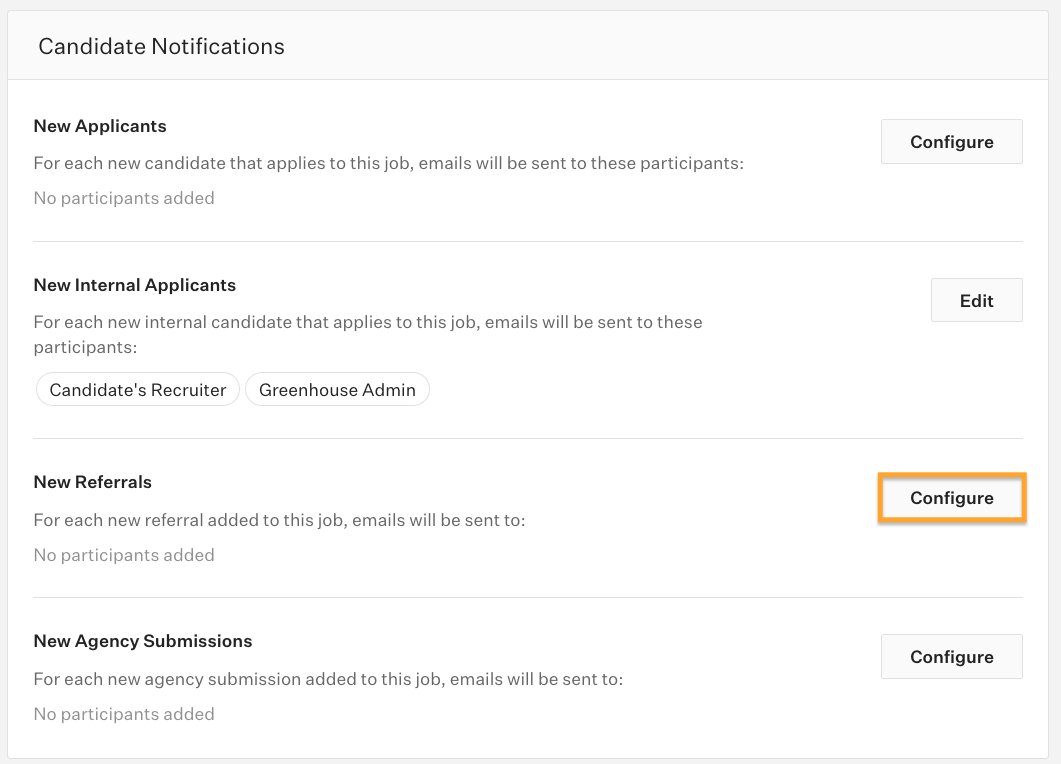Image resolution: width=1061 pixels, height=764 pixels.
Task: Click 'No participants added' under New Referrals
Action: coord(124,555)
